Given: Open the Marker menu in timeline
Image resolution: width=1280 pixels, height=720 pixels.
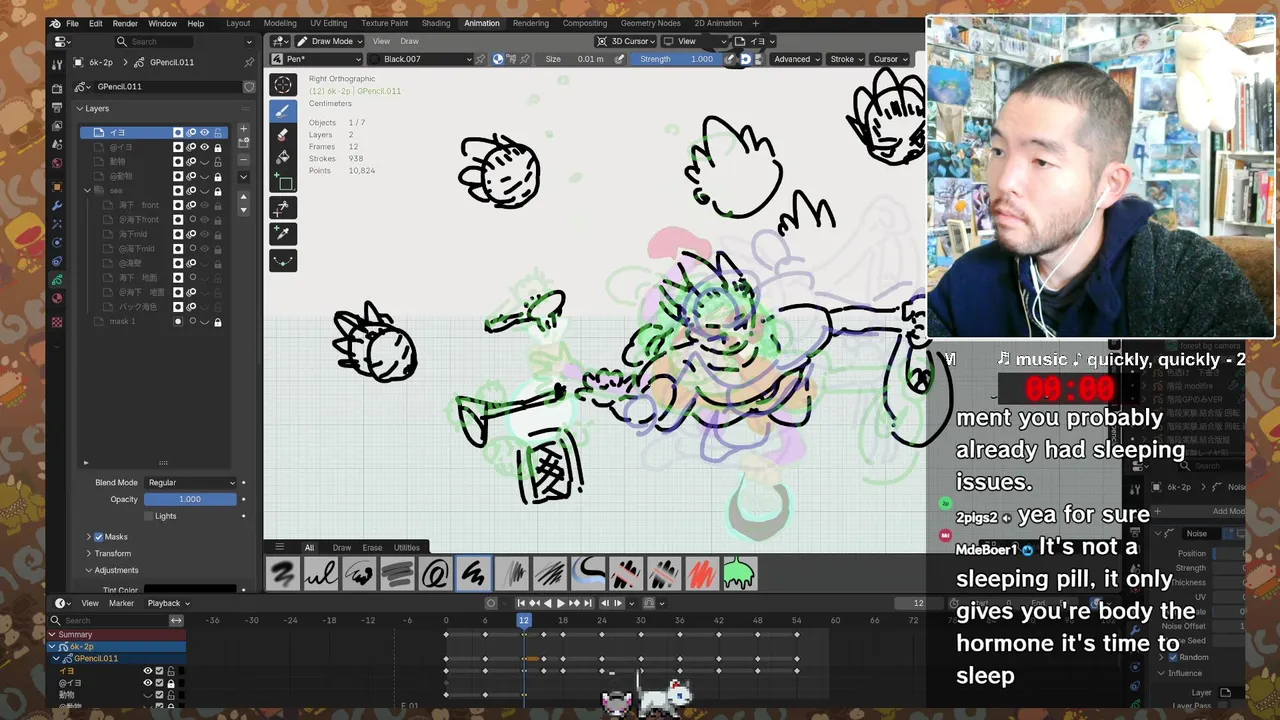Looking at the screenshot, I should [121, 603].
